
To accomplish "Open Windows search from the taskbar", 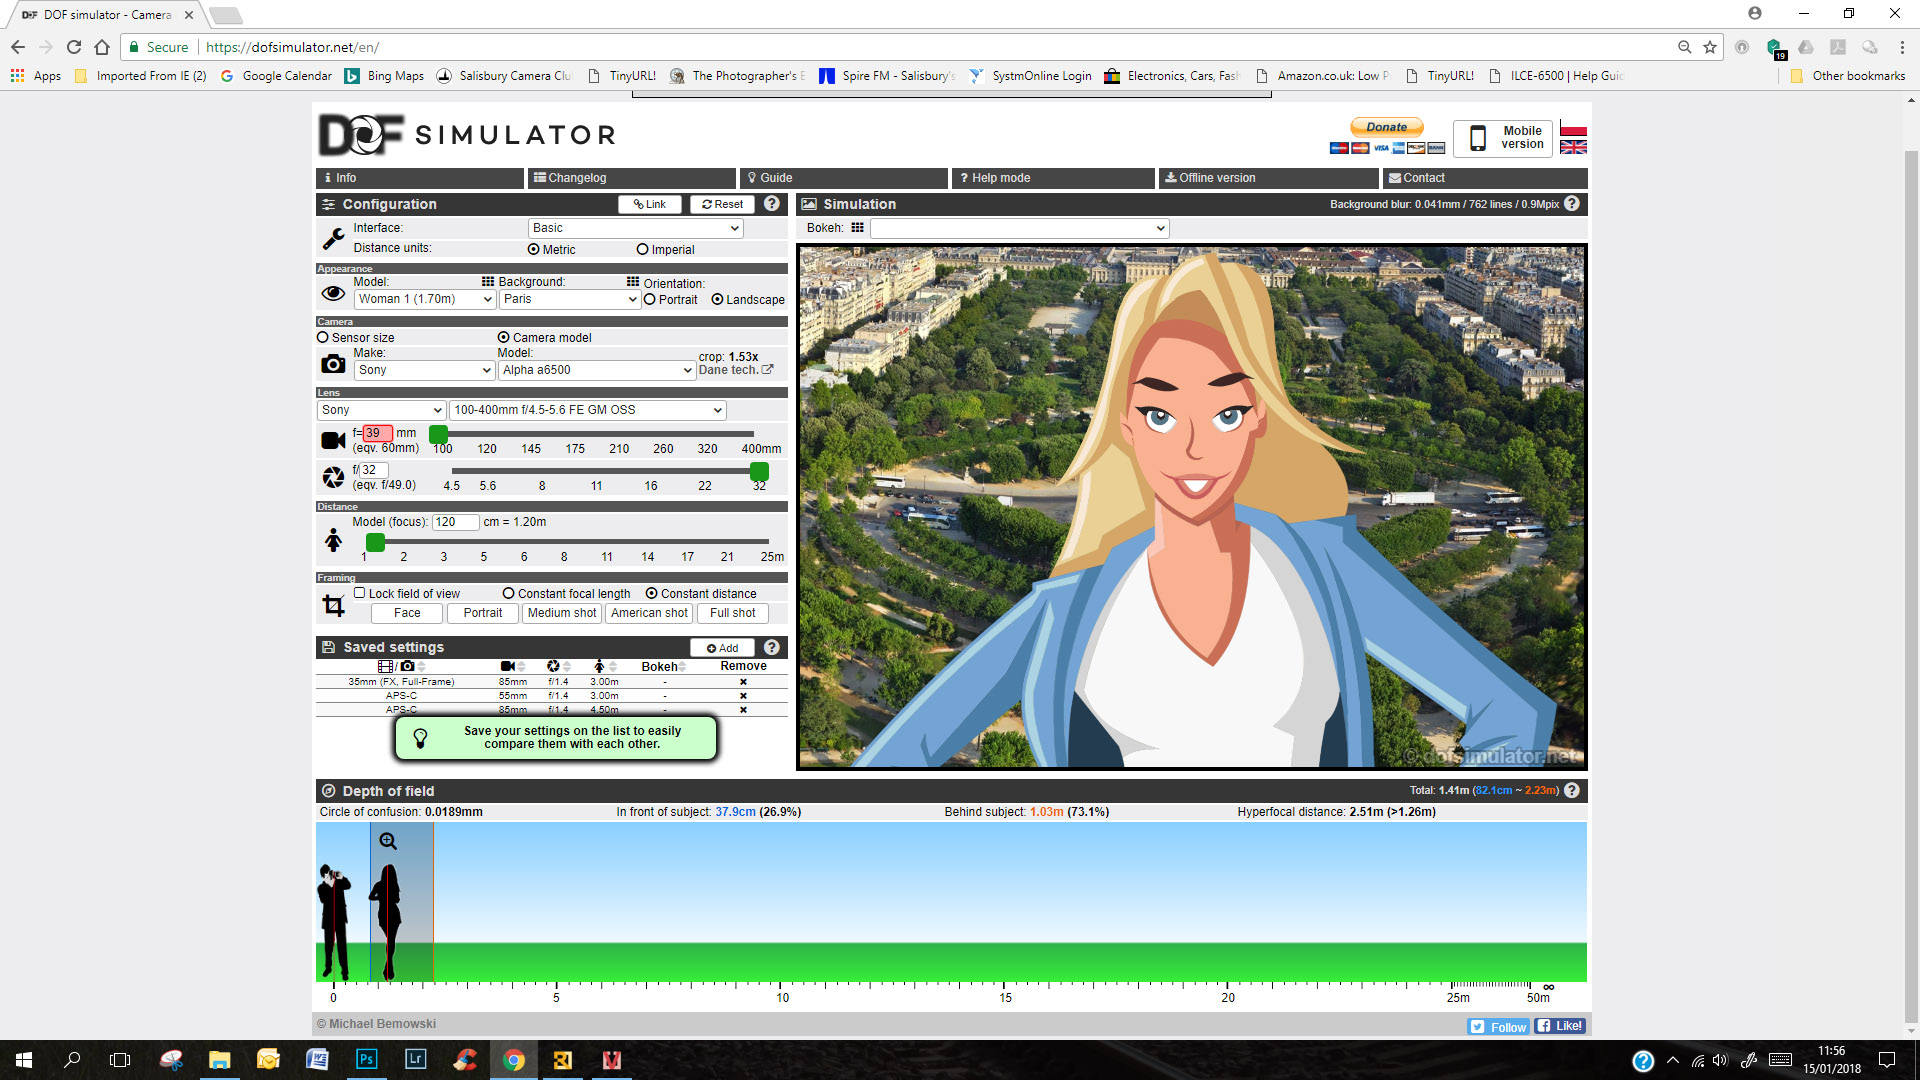I will pyautogui.click(x=72, y=1060).
